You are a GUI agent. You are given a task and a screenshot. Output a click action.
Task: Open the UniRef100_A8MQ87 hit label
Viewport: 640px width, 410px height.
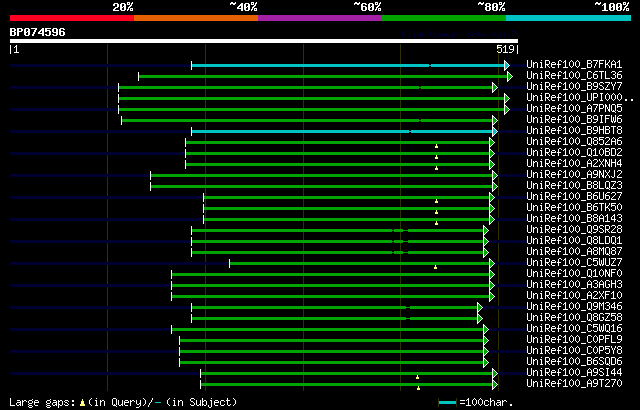click(574, 252)
